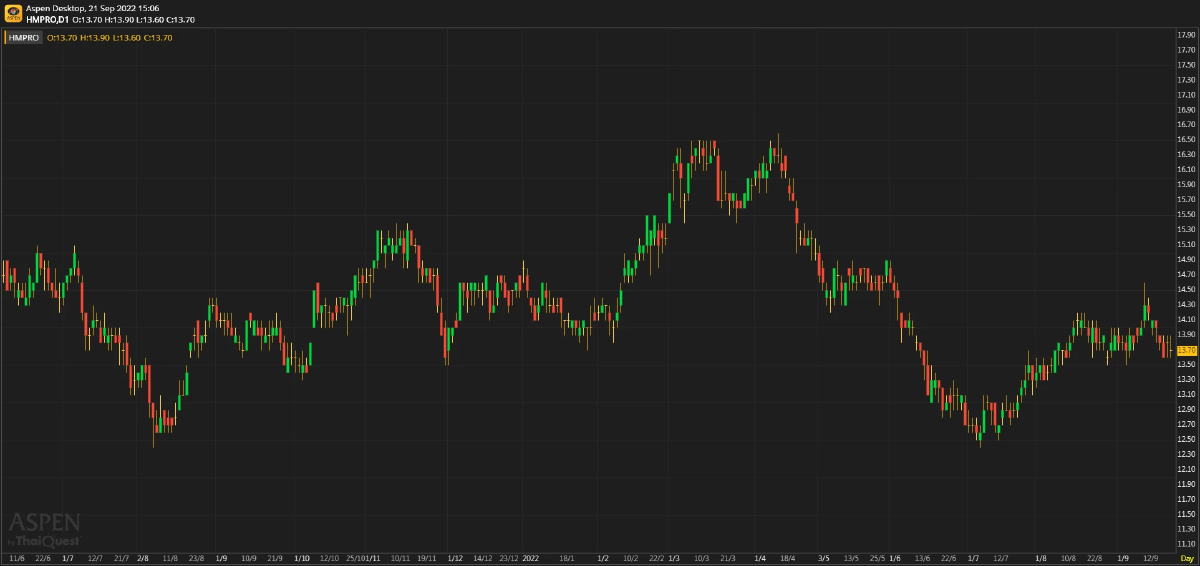Click the HMPRO,D1 chart title text
The width and height of the screenshot is (1200, 566).
48,19
